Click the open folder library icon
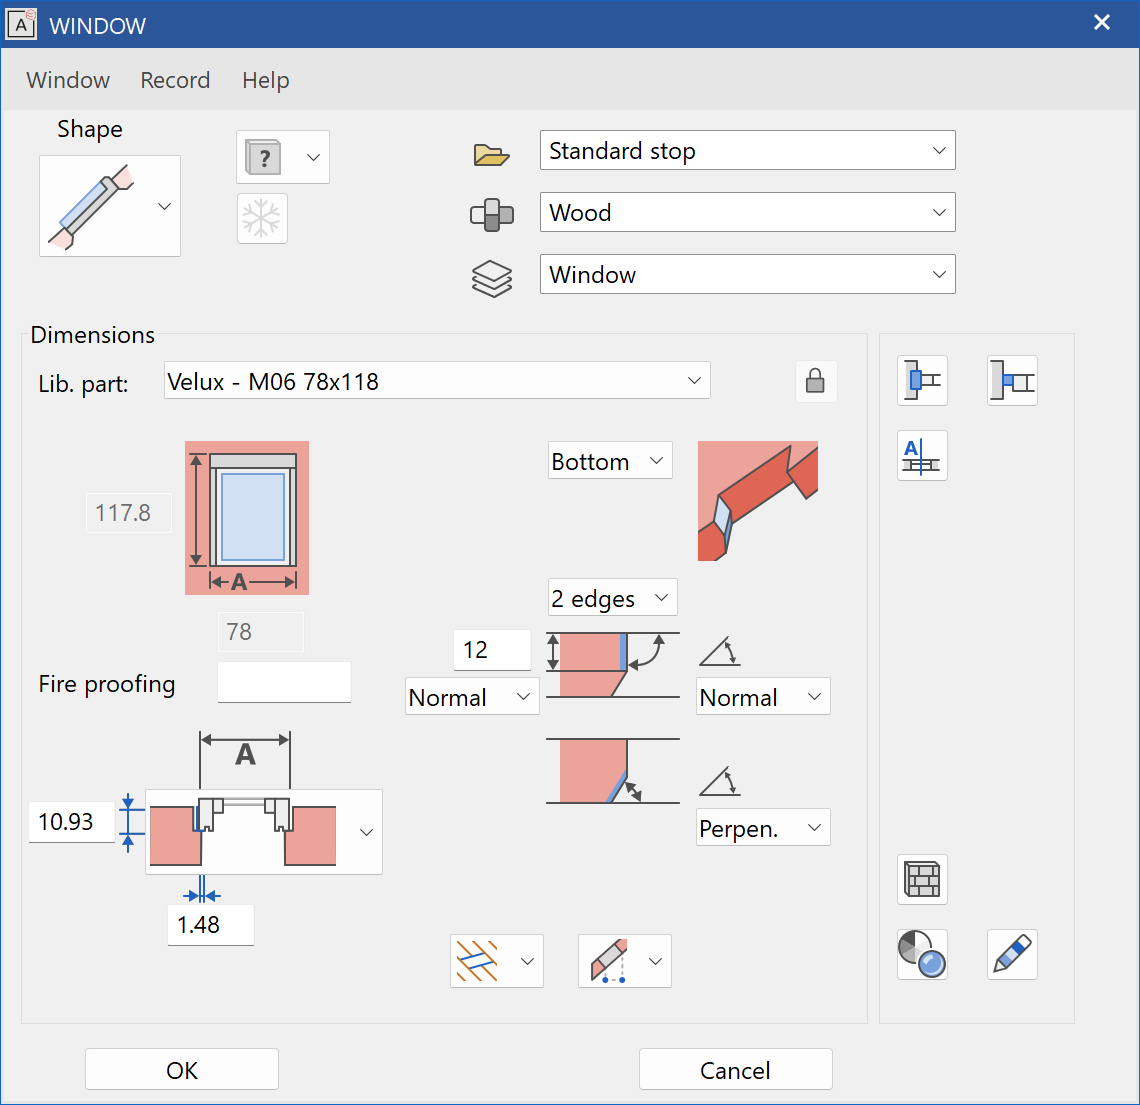Image resolution: width=1140 pixels, height=1105 pixels. click(x=491, y=154)
